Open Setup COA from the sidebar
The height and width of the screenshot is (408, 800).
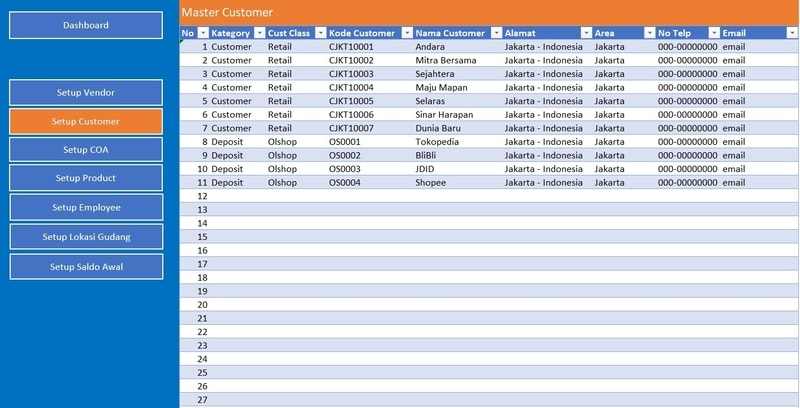tap(85, 150)
